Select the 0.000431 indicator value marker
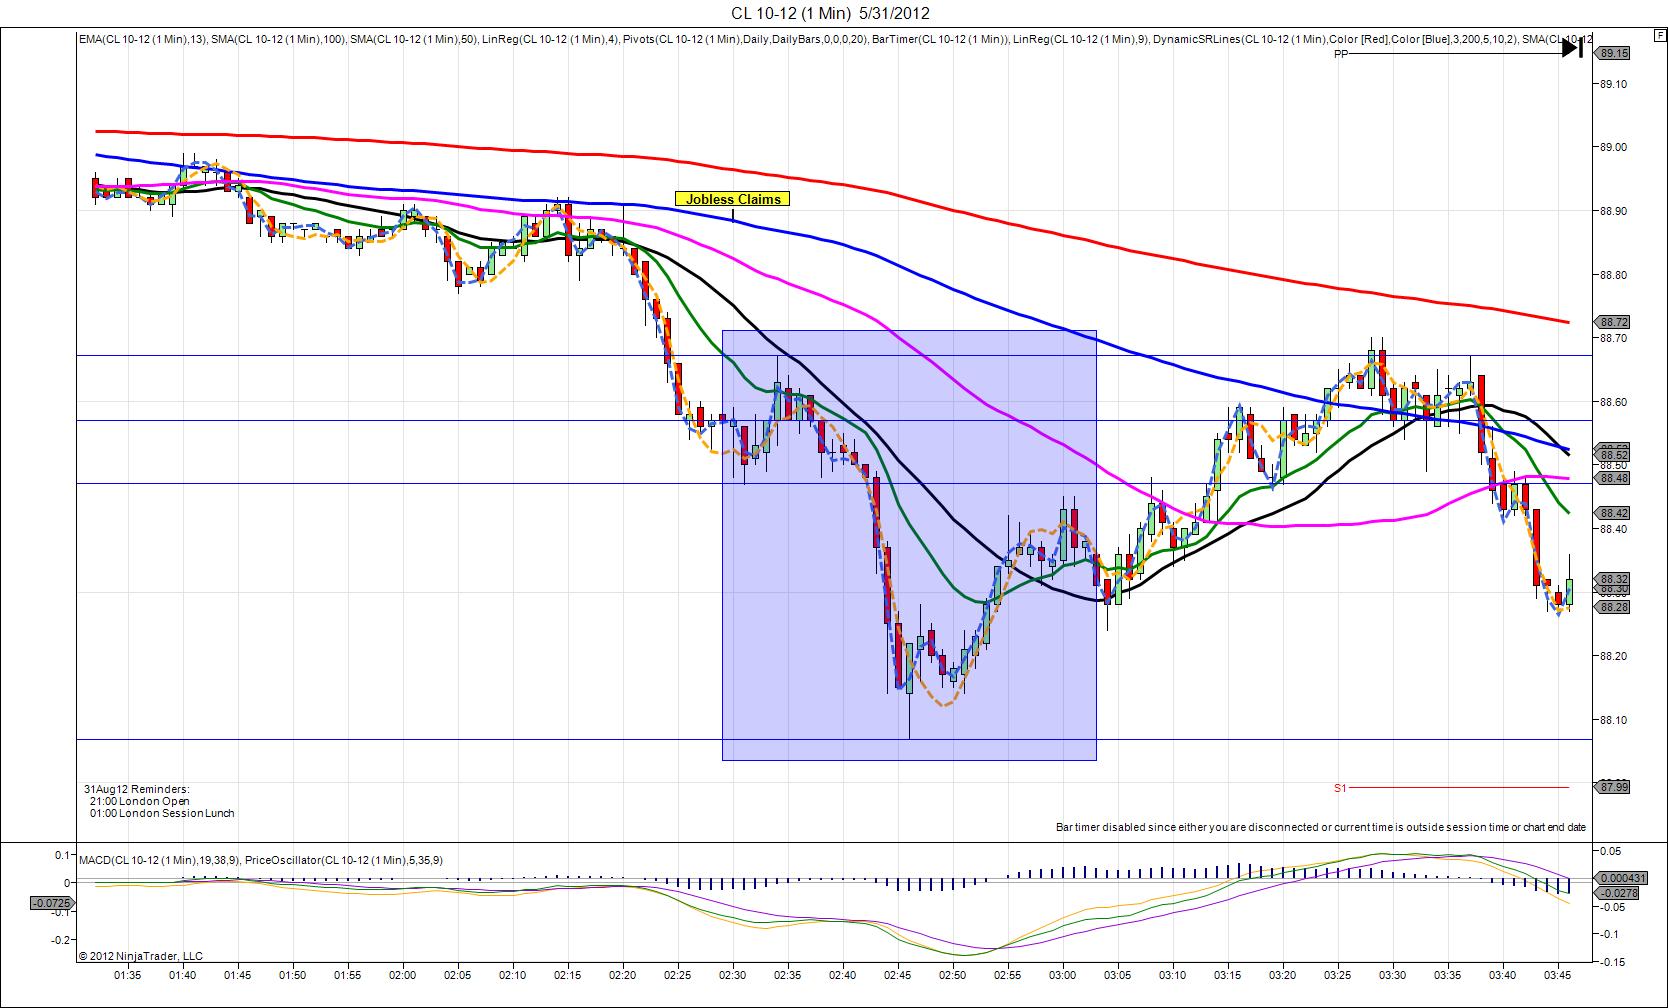 tap(1616, 877)
